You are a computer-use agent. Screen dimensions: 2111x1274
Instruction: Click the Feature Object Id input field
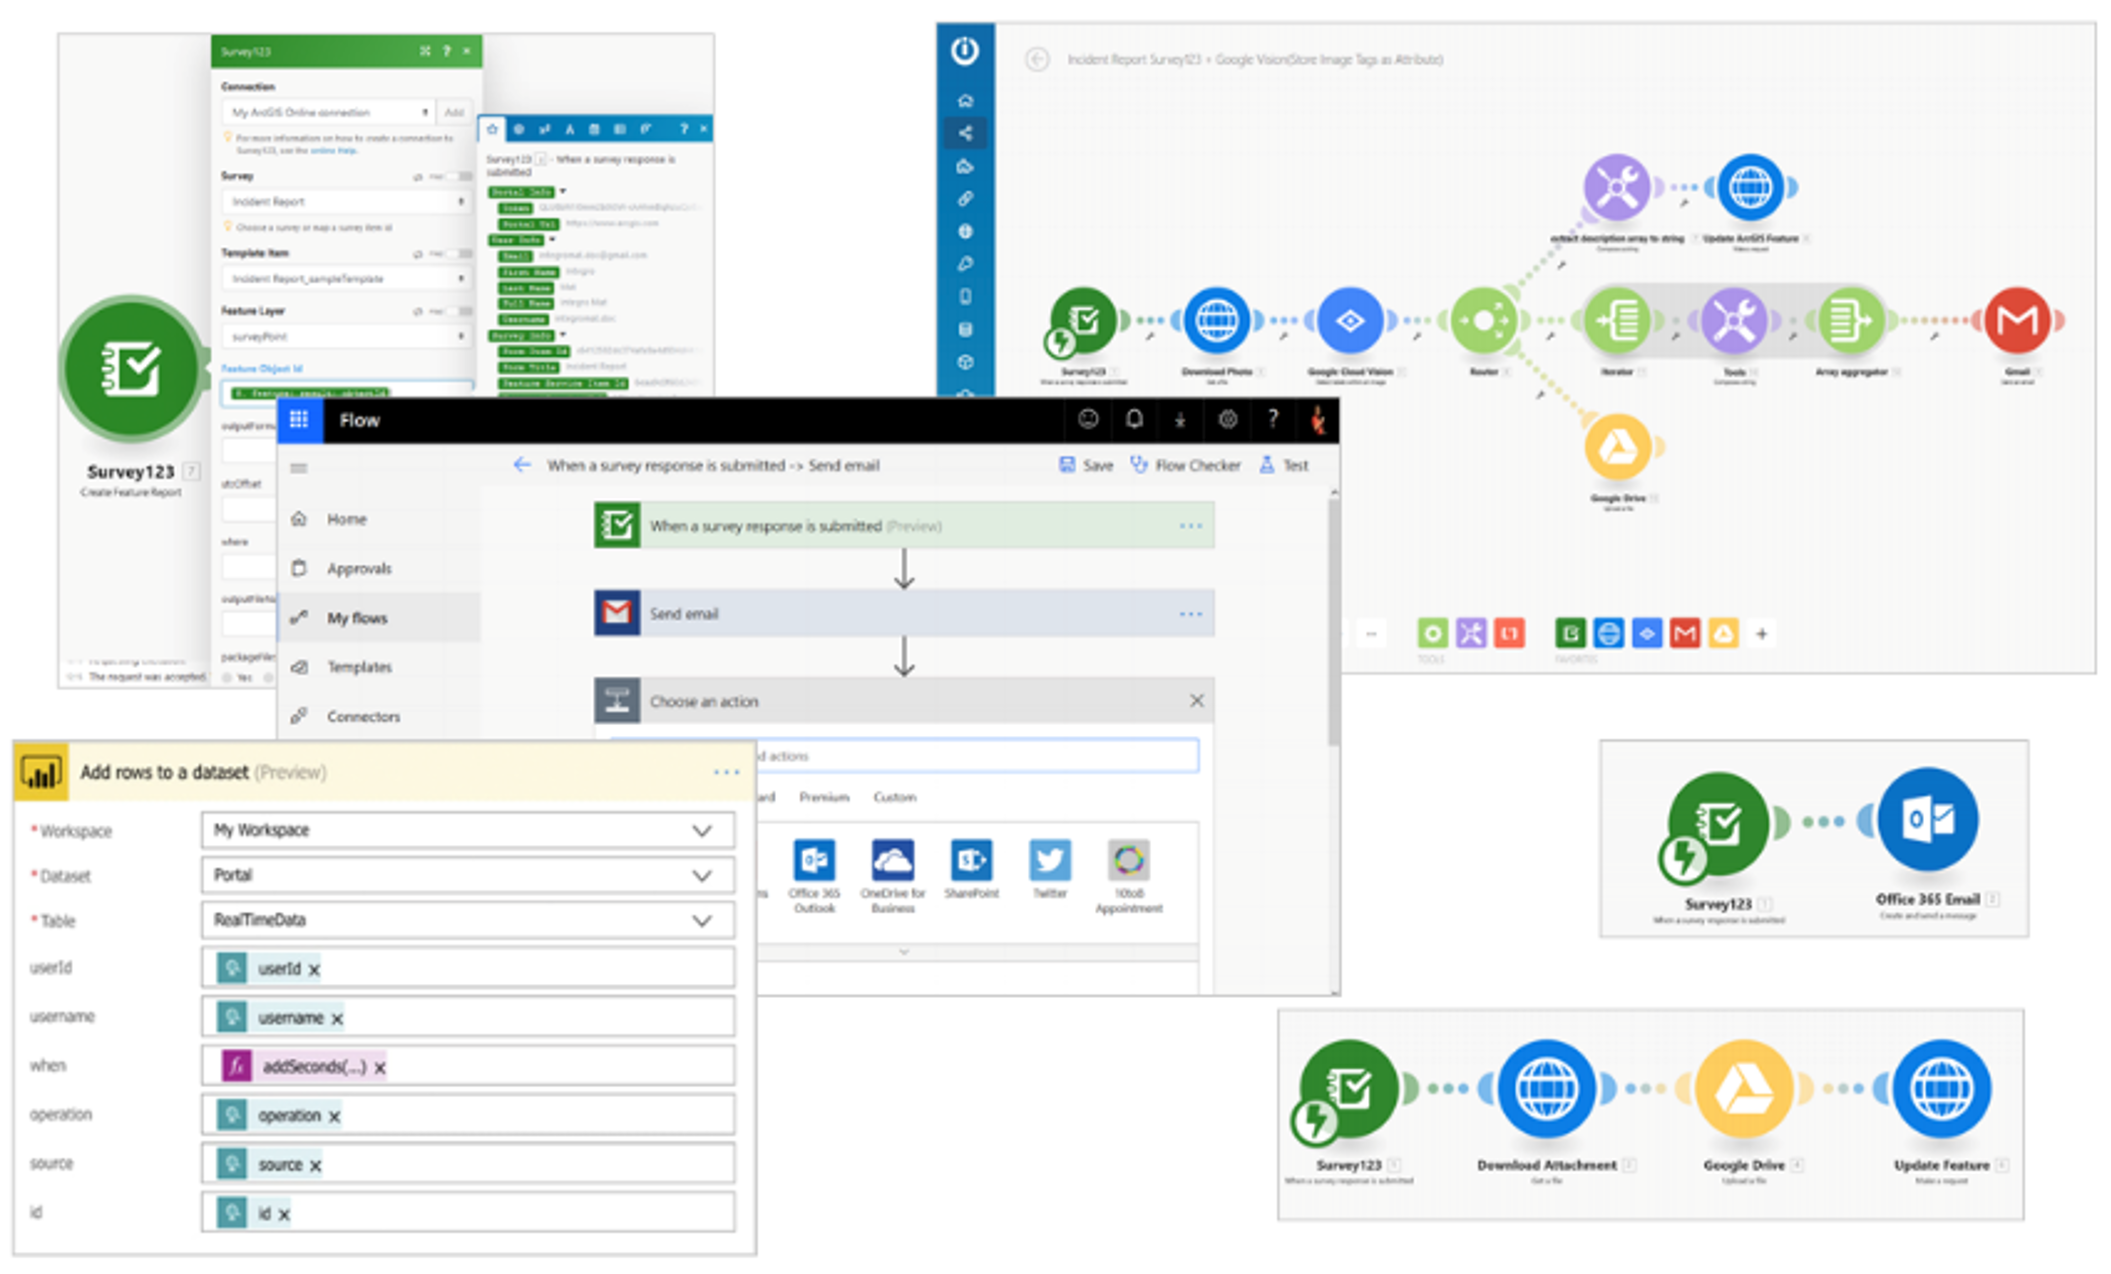point(346,392)
